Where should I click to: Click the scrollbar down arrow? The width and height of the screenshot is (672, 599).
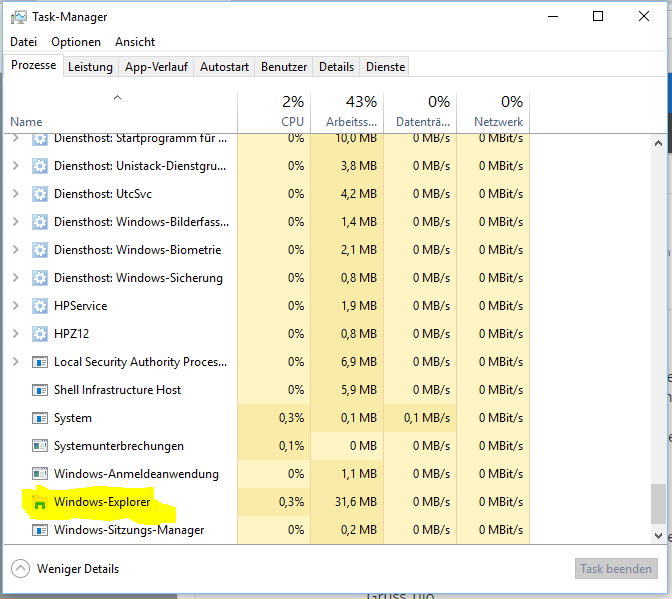pyautogui.click(x=659, y=535)
